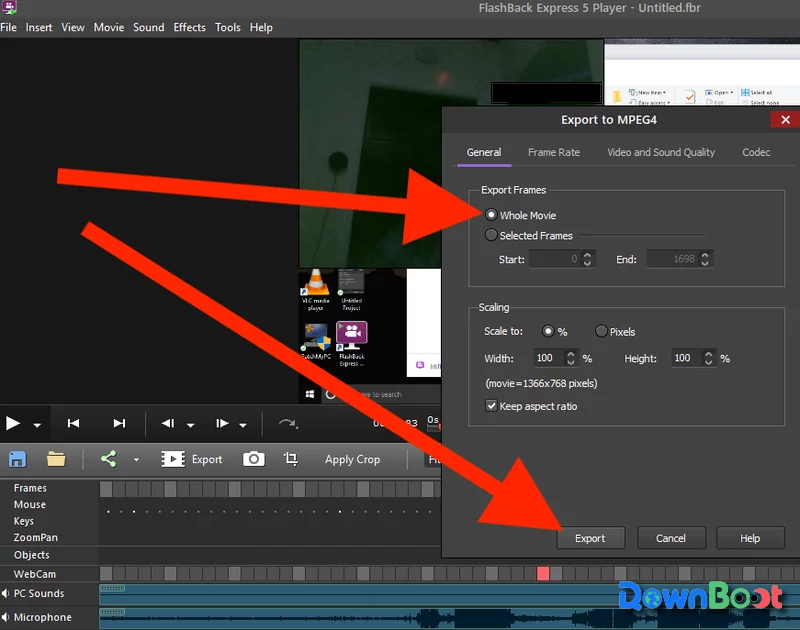Screen dimensions: 800x630
Task: Mute the Microphone track speaker
Action: pos(6,617)
